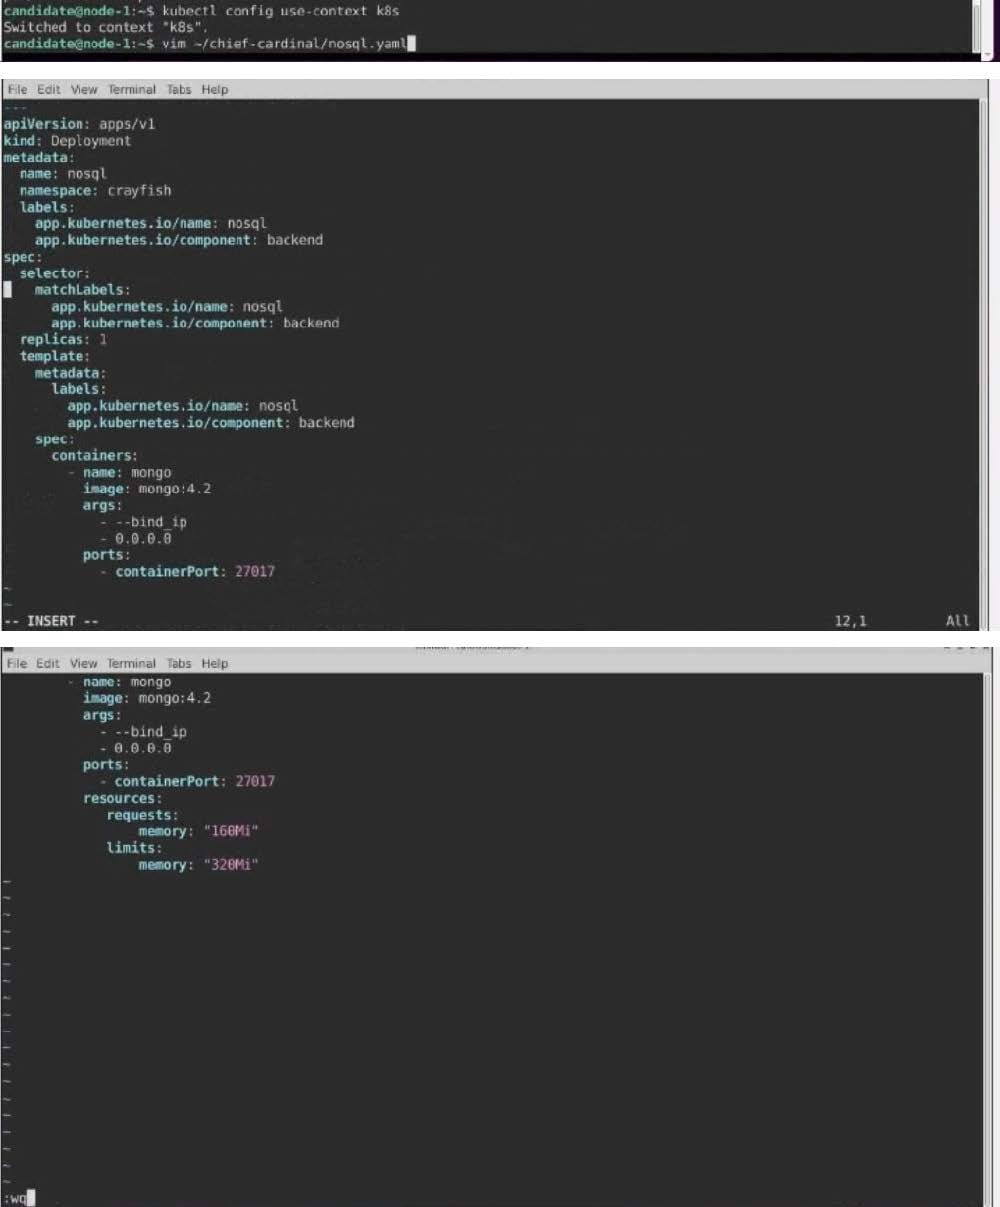Open View menu in the INSERT-mode terminal
Viewport: 1000px width, 1207px height.
pyautogui.click(x=84, y=89)
